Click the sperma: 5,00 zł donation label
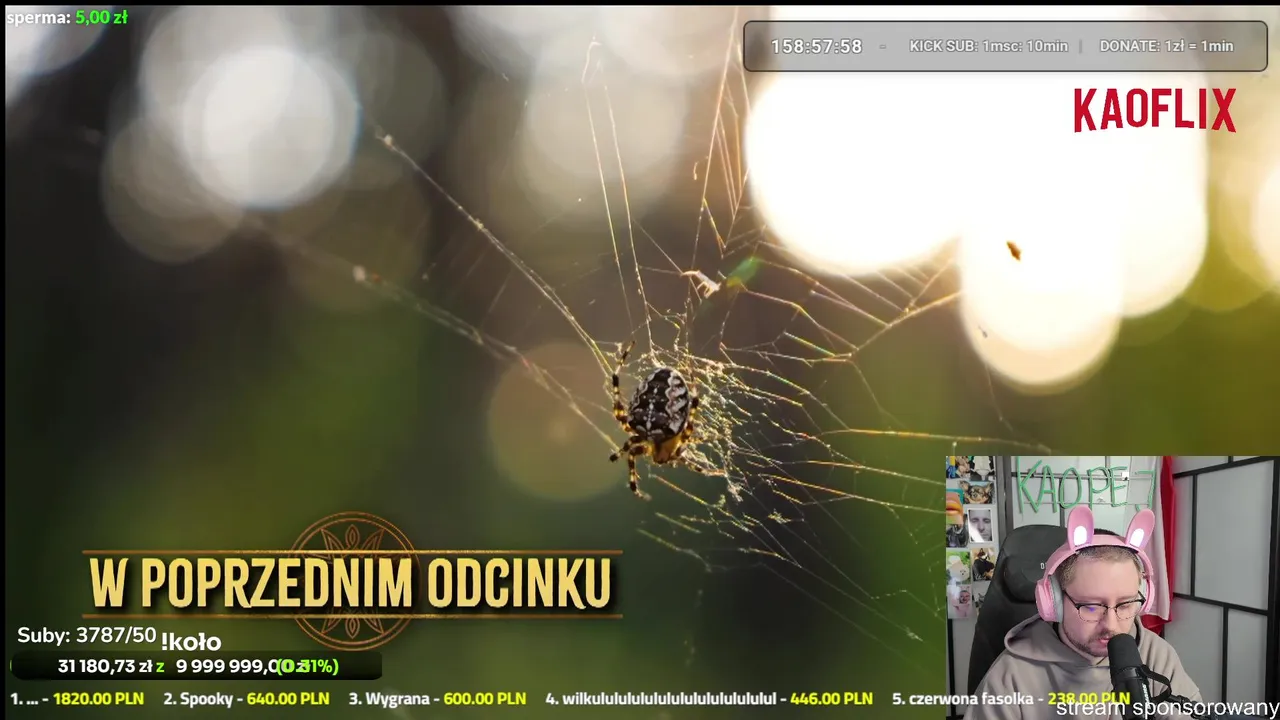This screenshot has height=720, width=1280. pyautogui.click(x=67, y=17)
